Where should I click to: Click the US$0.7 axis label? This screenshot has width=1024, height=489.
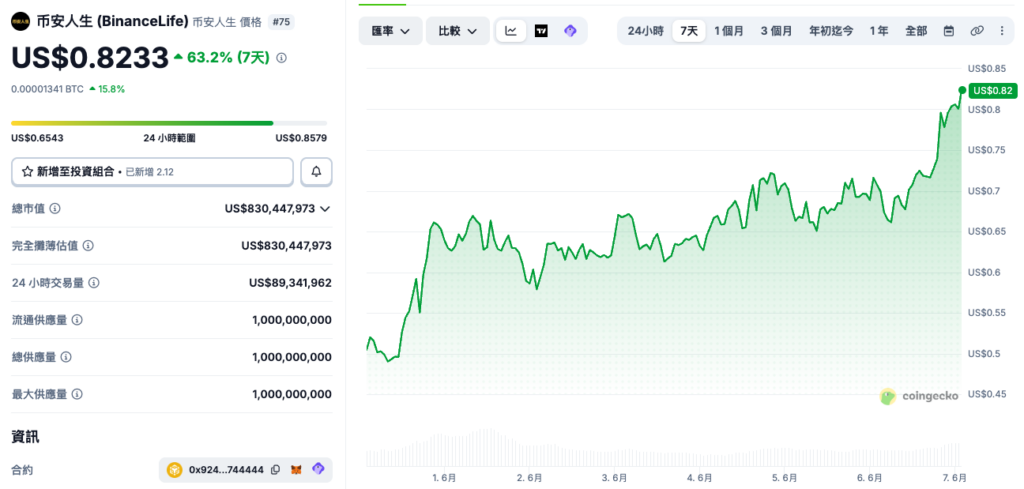(984, 191)
